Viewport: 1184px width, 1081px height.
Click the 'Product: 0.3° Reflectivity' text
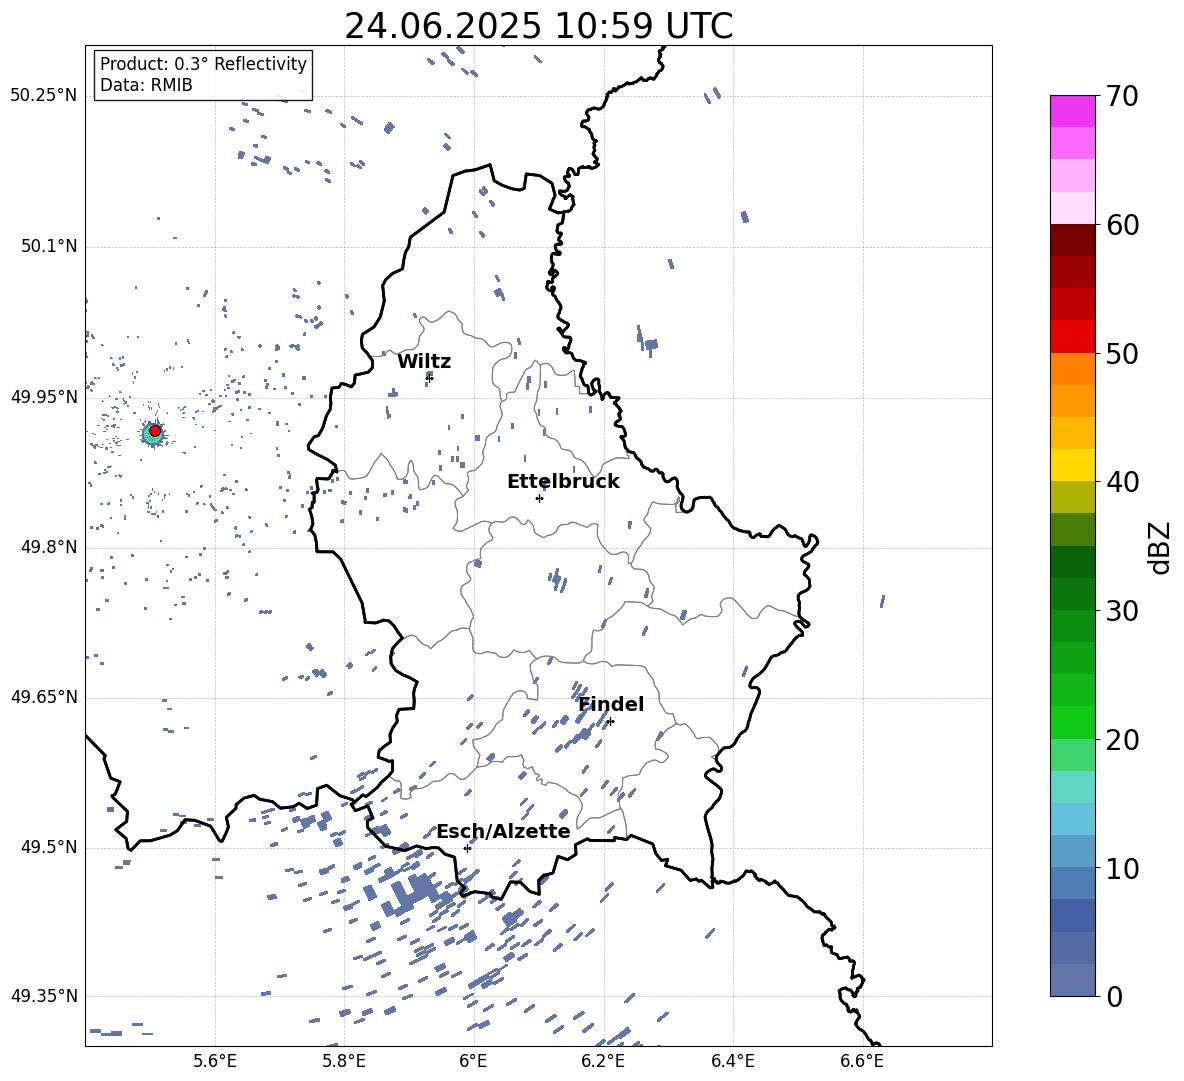tap(203, 63)
